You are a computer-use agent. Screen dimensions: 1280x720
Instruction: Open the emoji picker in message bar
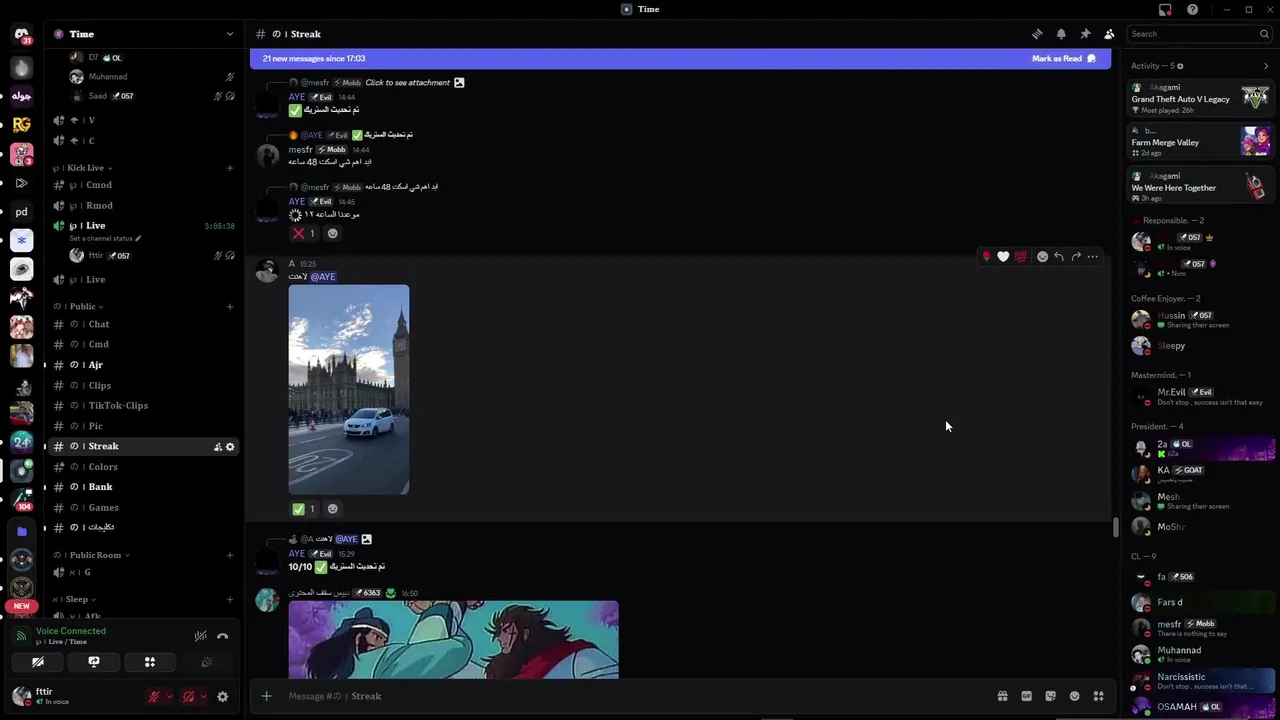coord(1074,696)
